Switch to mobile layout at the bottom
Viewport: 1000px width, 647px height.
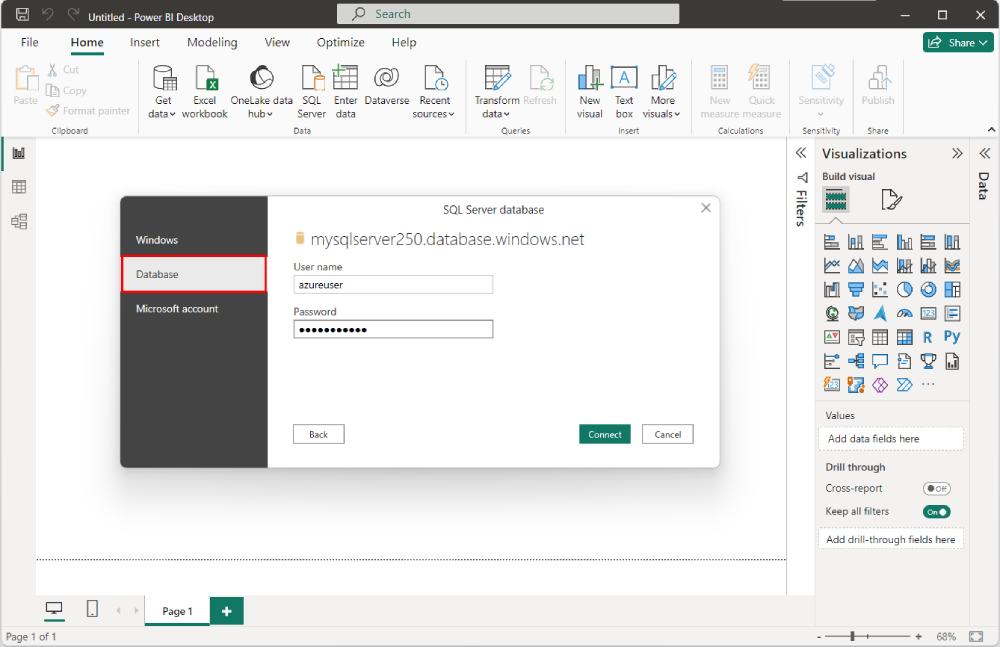tap(92, 609)
